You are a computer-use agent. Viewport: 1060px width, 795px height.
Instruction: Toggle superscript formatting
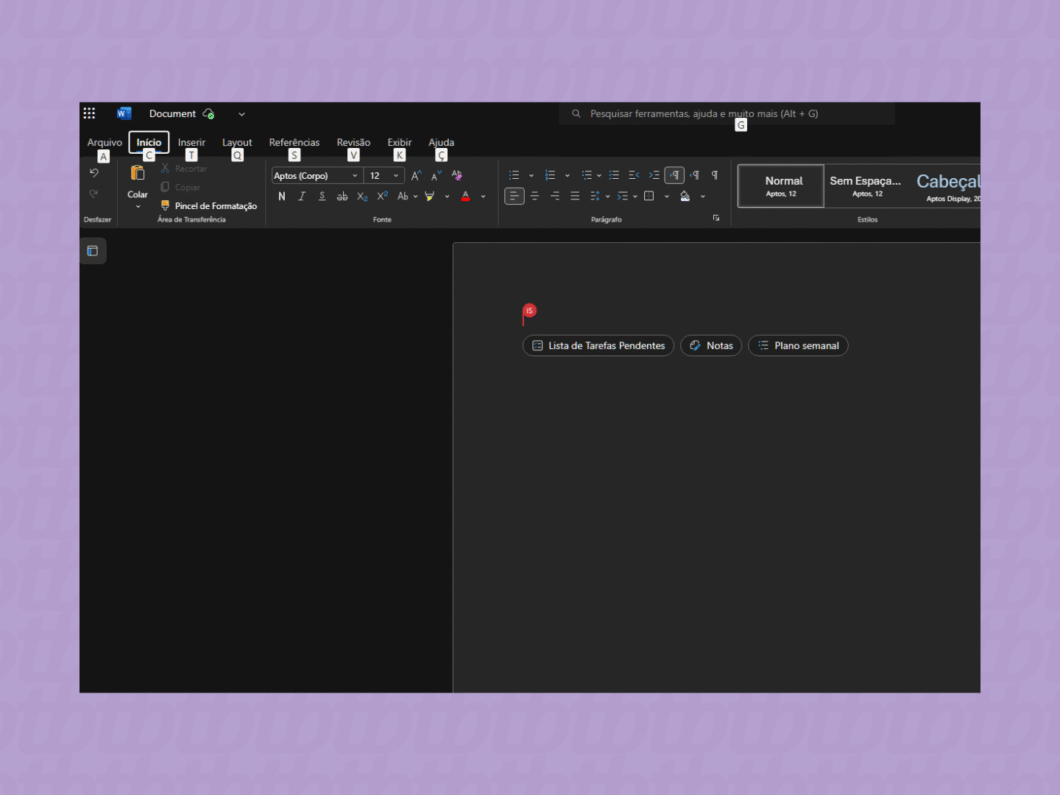coord(382,197)
